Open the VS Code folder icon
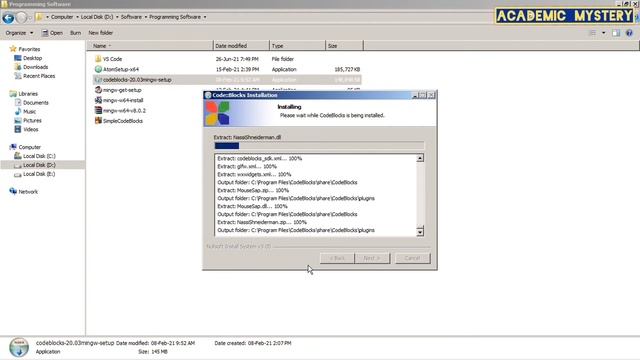640x360 pixels. [x=98, y=59]
